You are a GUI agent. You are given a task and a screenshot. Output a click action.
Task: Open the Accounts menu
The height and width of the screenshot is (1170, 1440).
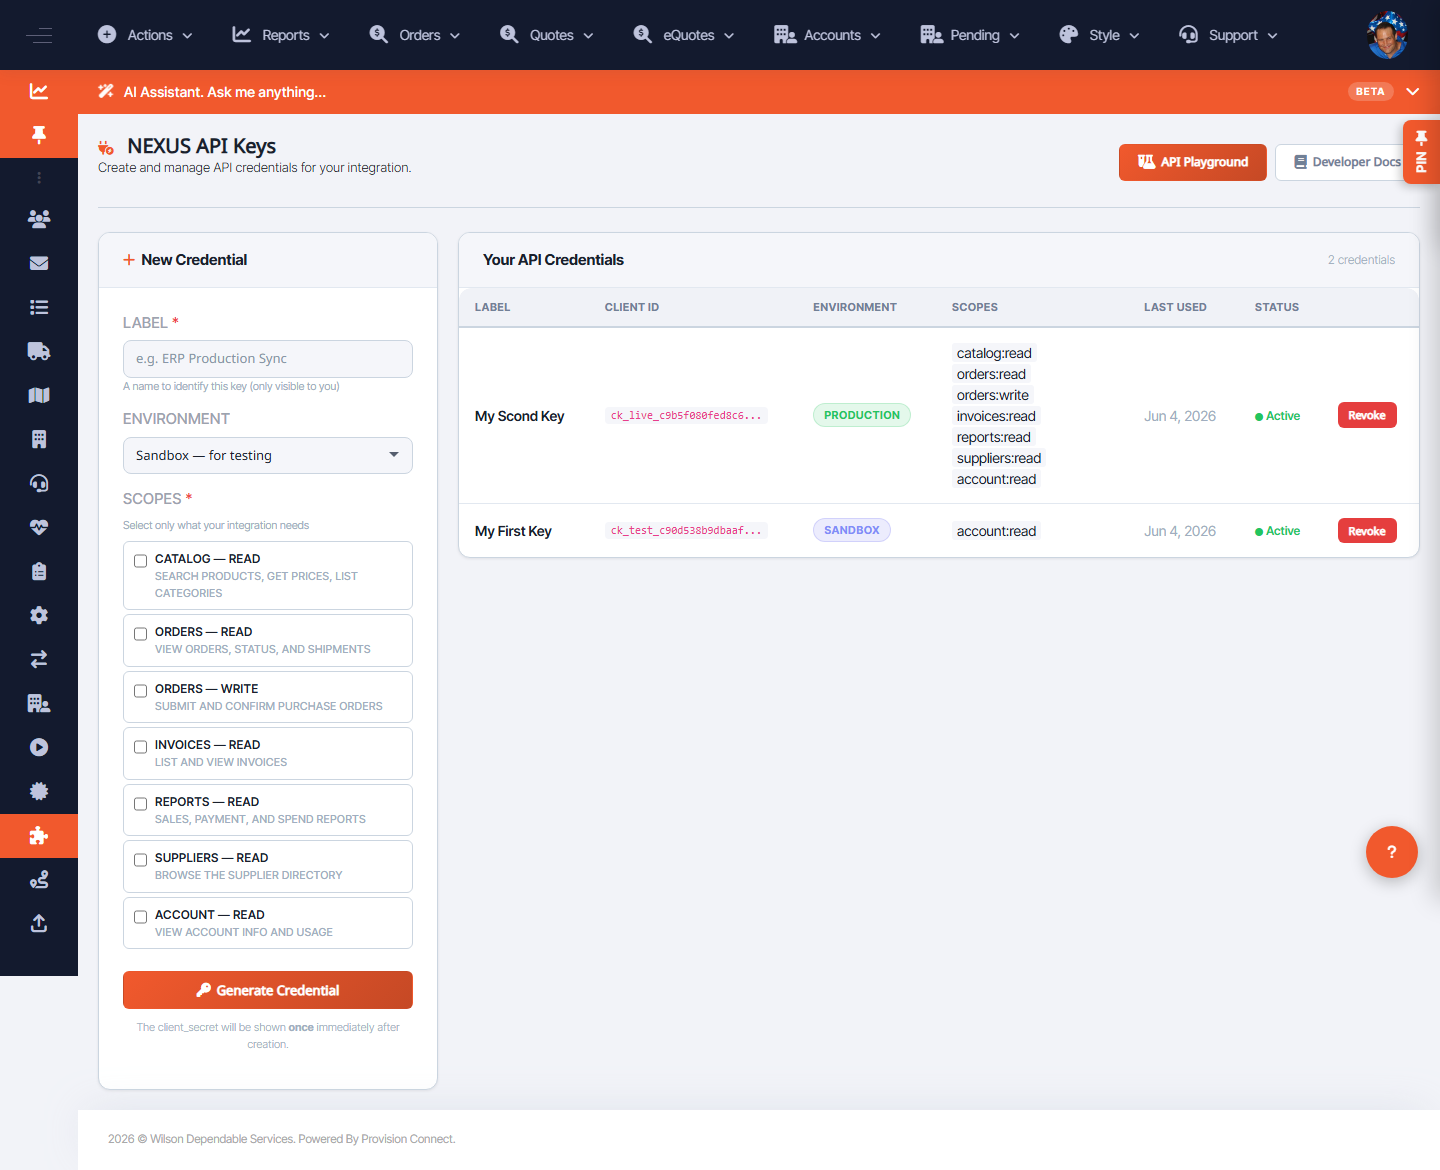(828, 35)
